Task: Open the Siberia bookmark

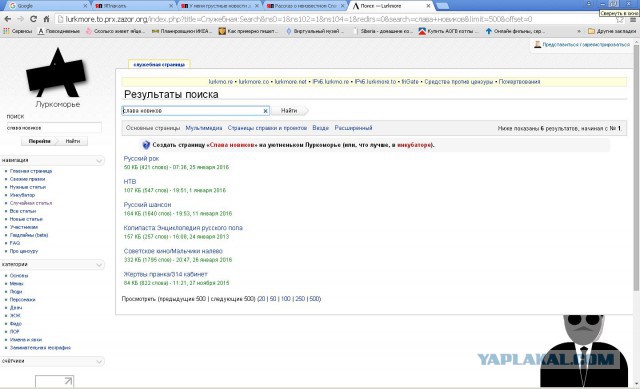Action: (x=383, y=31)
